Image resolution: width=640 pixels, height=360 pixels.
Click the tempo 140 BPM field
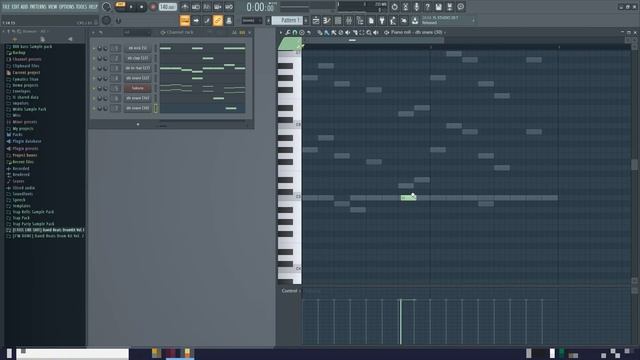pyautogui.click(x=167, y=7)
